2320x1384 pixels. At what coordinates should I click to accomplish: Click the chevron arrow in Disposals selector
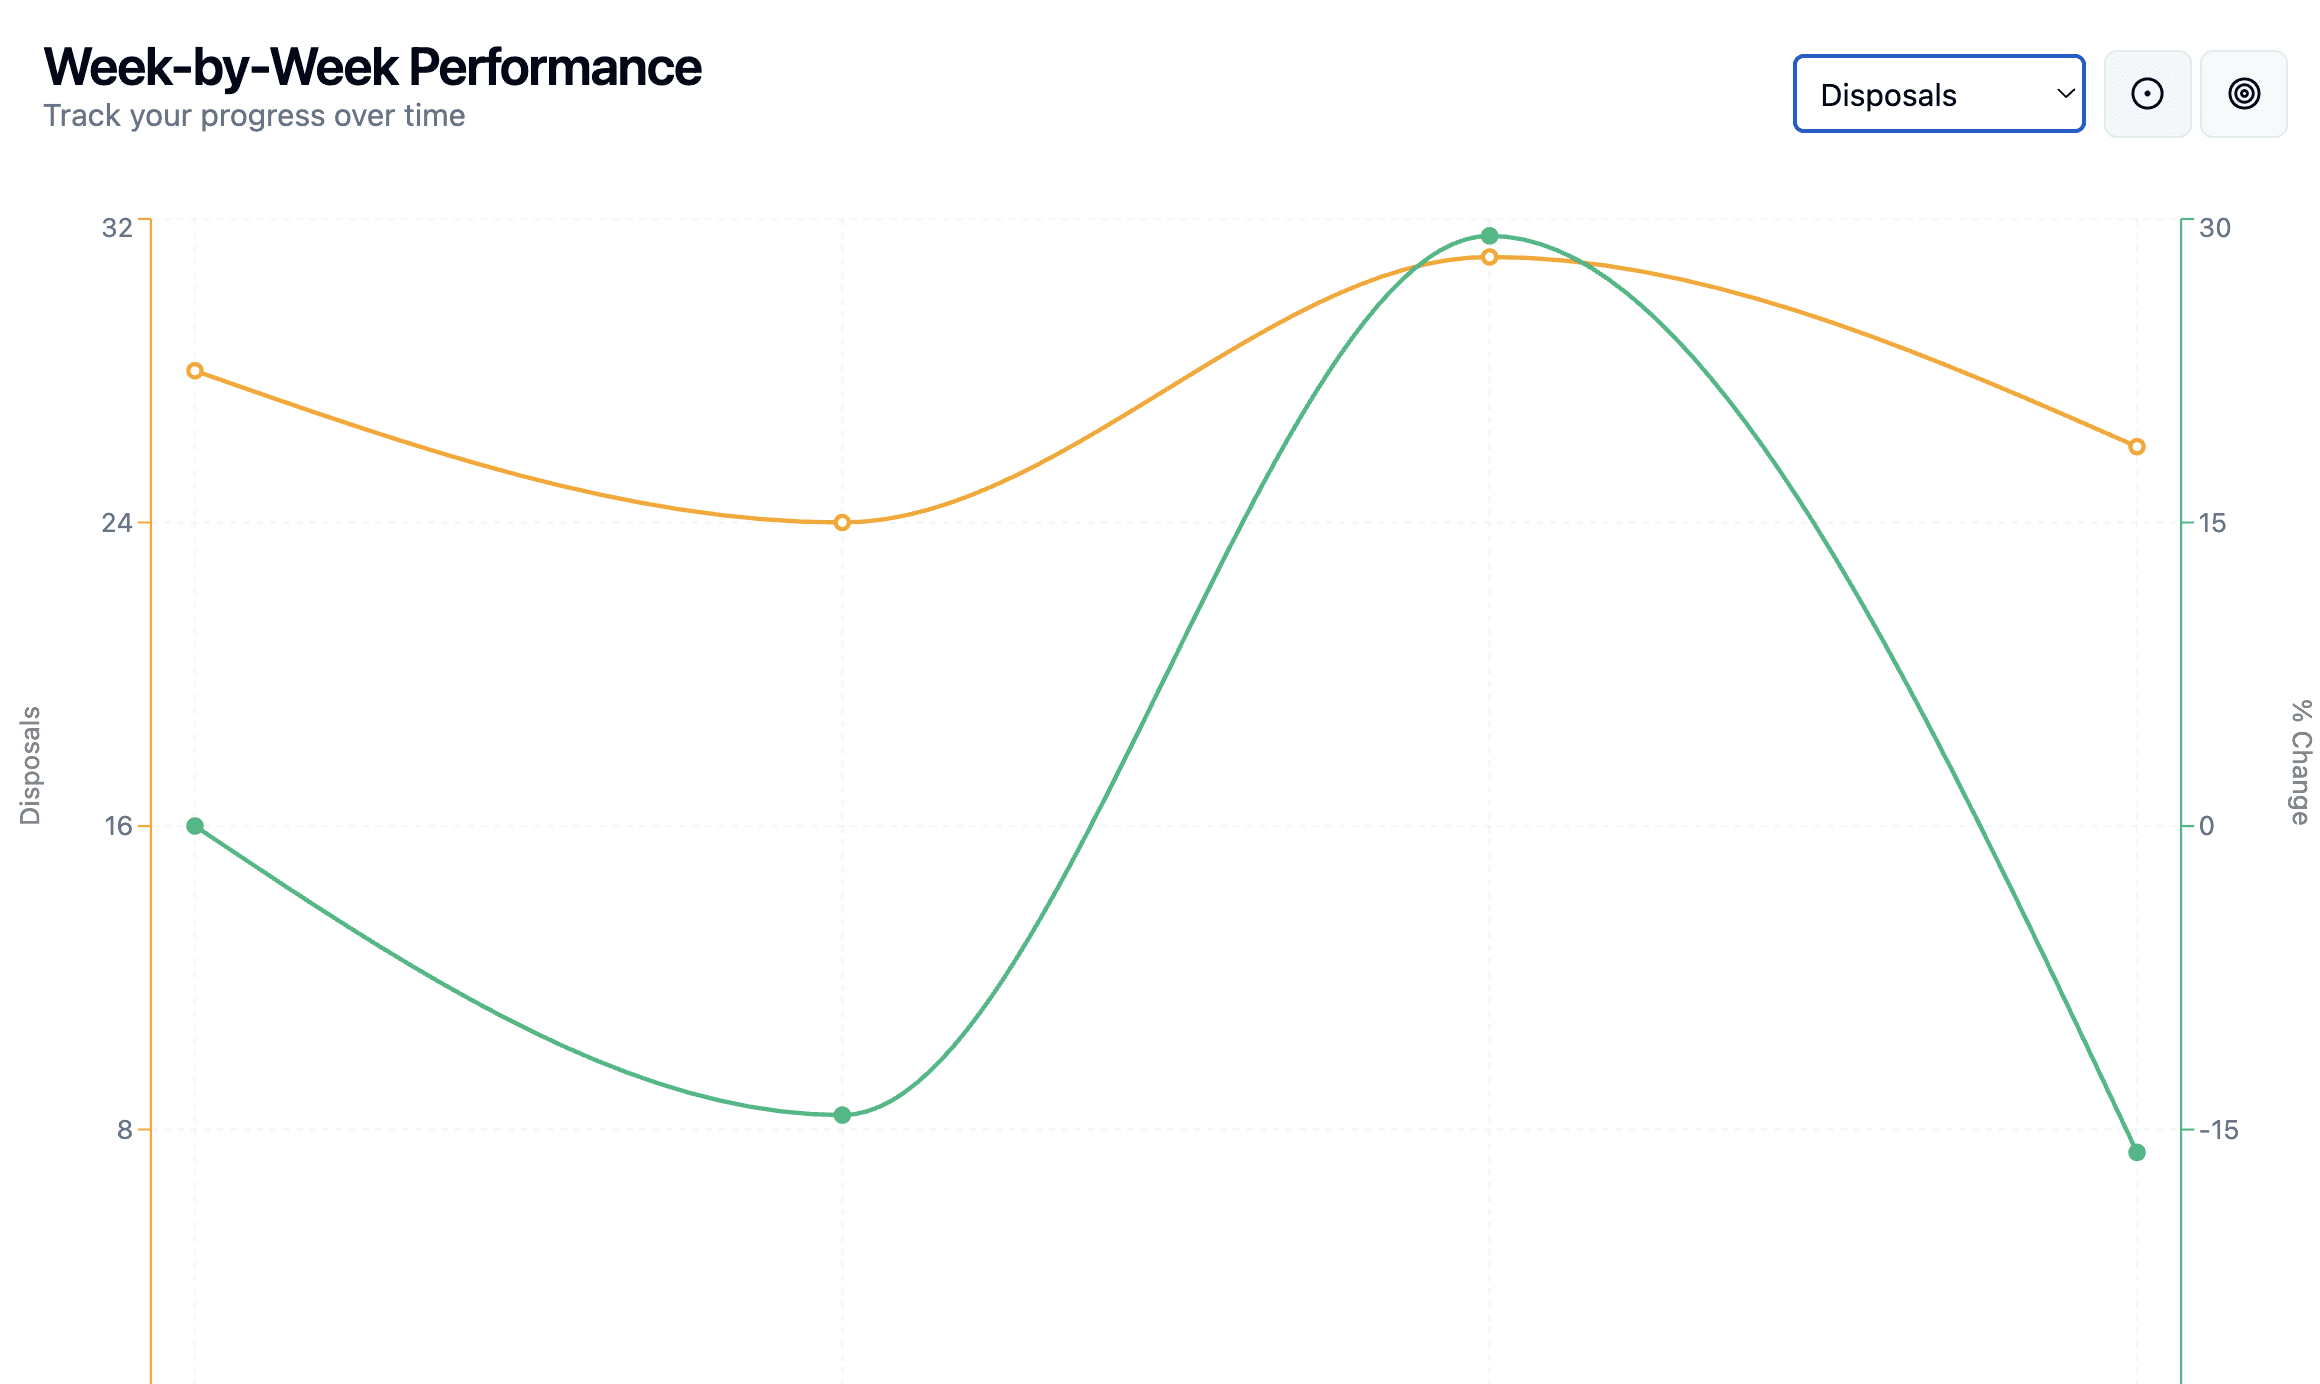2065,94
